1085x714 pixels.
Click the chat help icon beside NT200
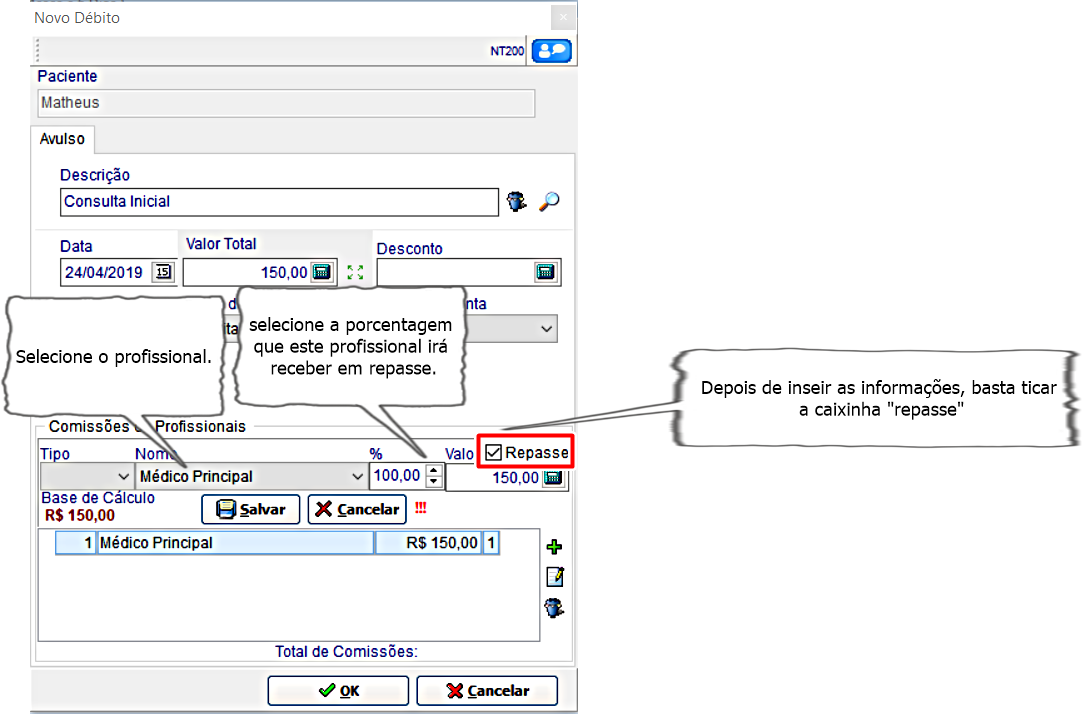[551, 51]
